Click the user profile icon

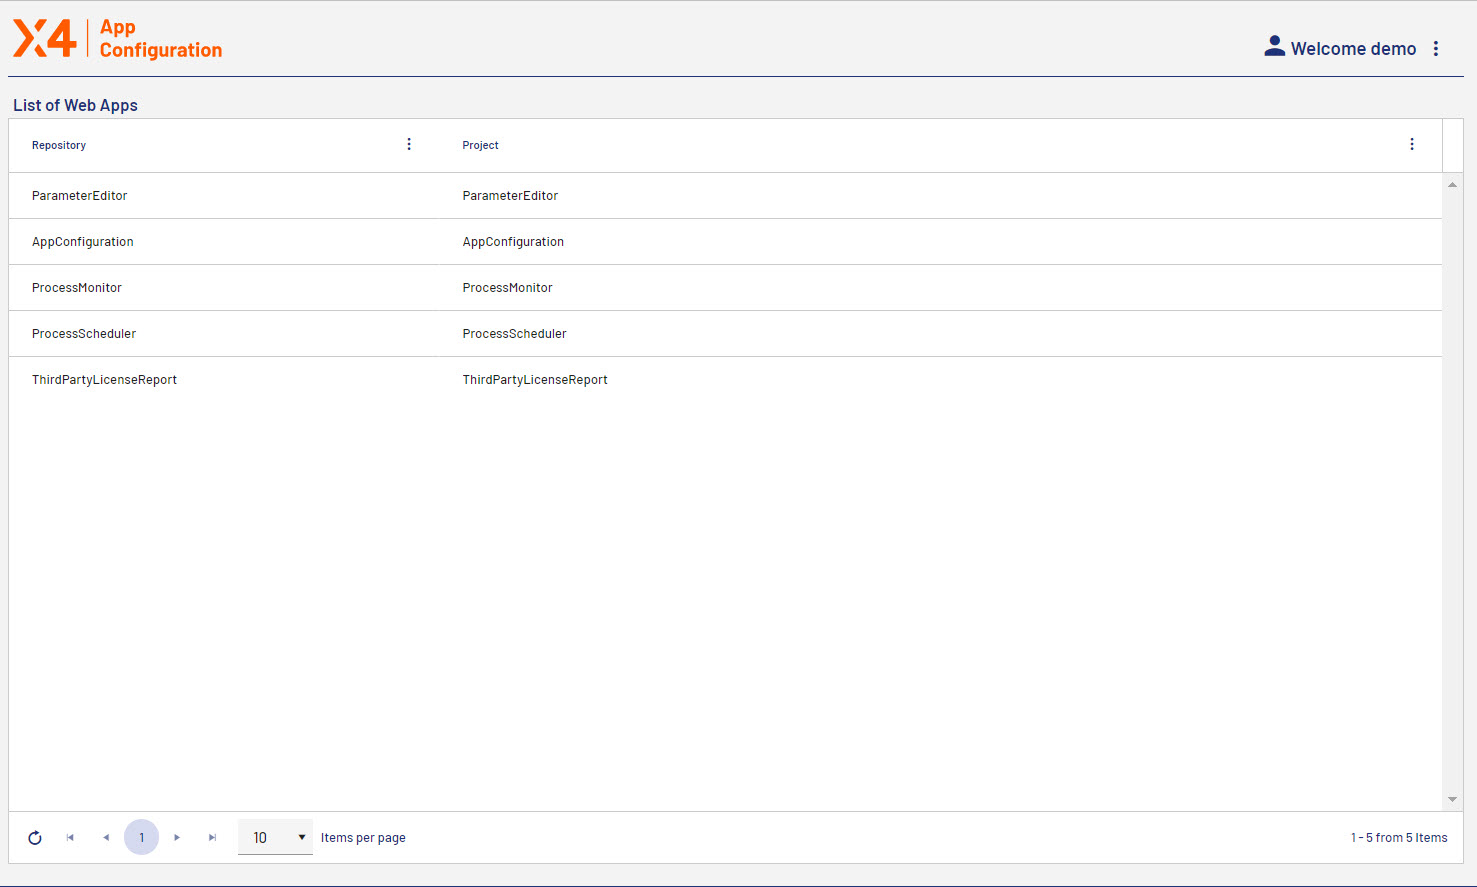(1274, 47)
